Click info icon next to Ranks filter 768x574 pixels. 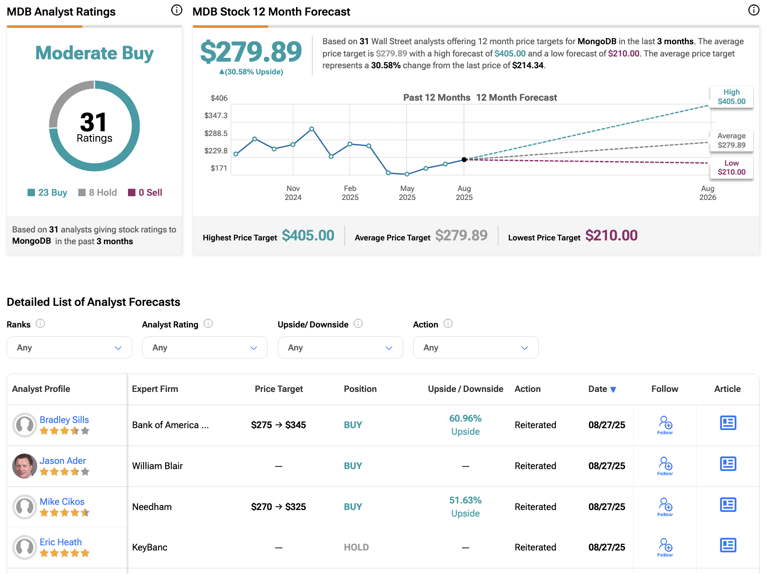41,324
